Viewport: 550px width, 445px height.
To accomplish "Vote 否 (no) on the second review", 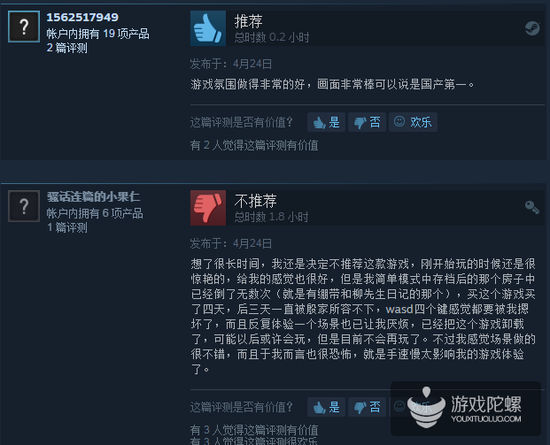I will pyautogui.click(x=367, y=407).
